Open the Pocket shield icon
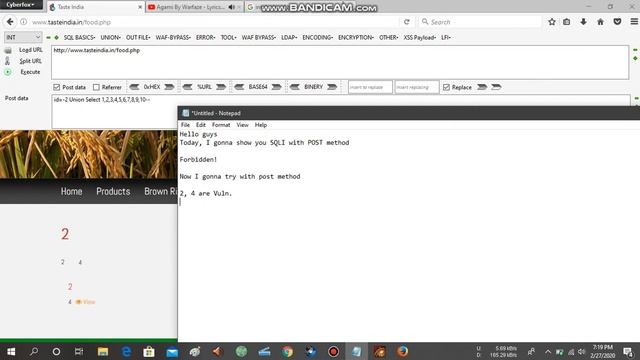Viewport: 640px width, 360px height. pos(617,22)
